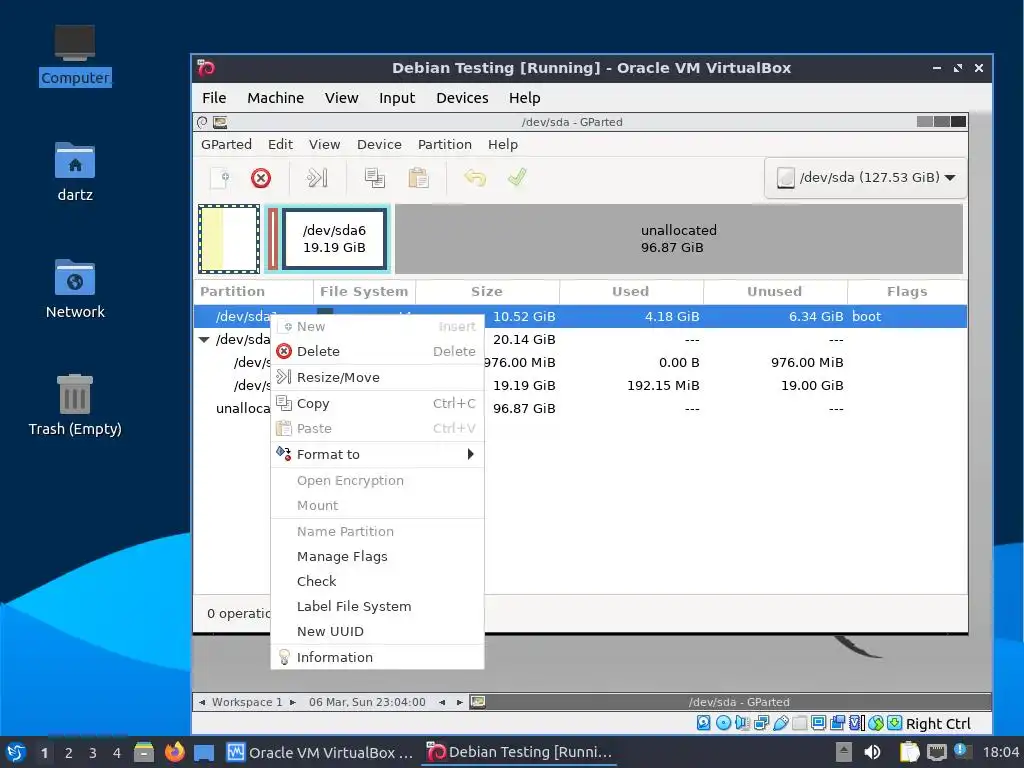
Task: Open the /dev/sda device selector dropdown
Action: click(865, 178)
